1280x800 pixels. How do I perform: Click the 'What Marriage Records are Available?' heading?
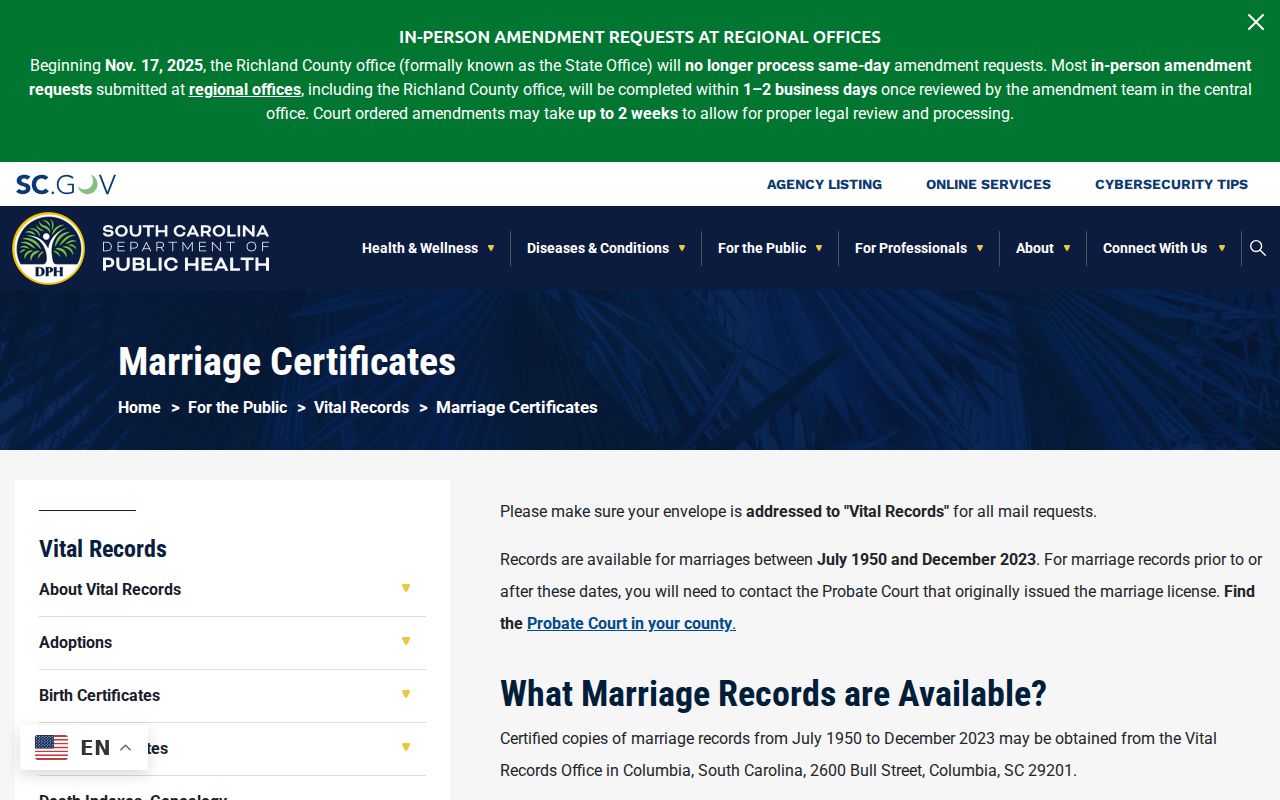(773, 693)
